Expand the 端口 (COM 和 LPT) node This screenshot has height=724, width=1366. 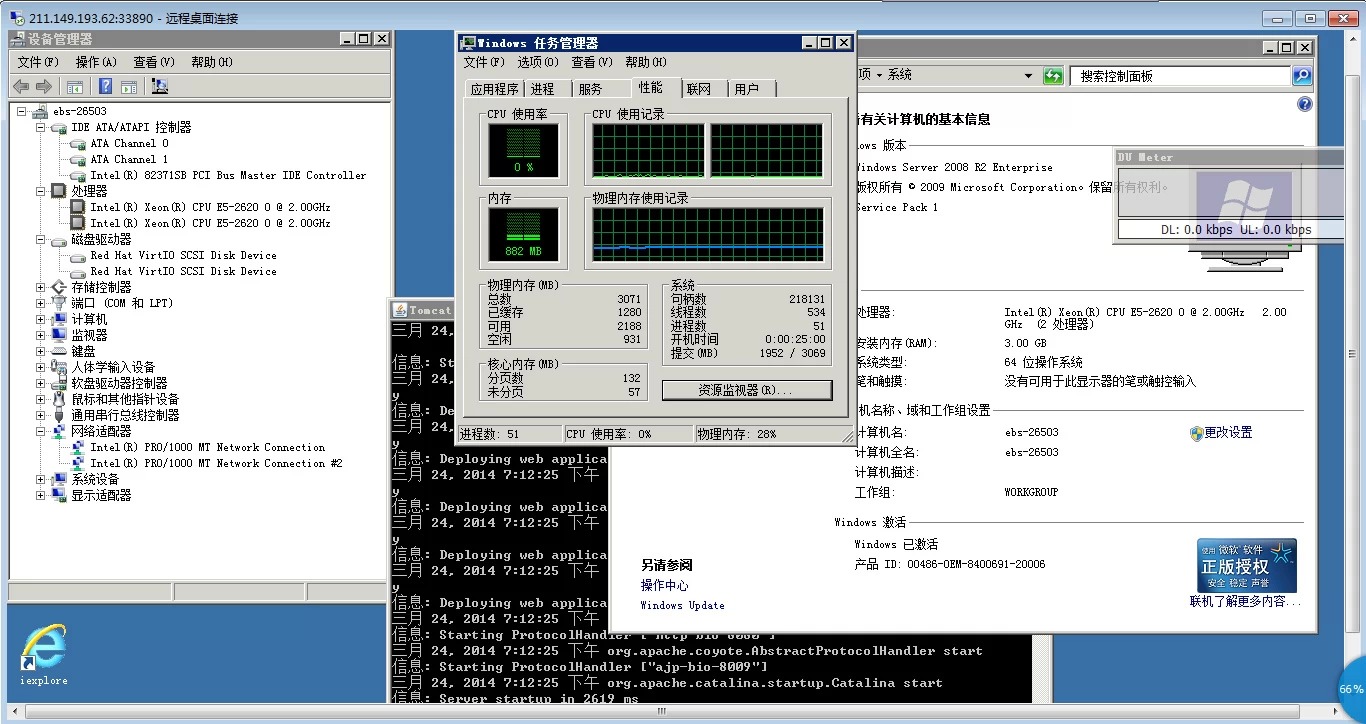(41, 303)
